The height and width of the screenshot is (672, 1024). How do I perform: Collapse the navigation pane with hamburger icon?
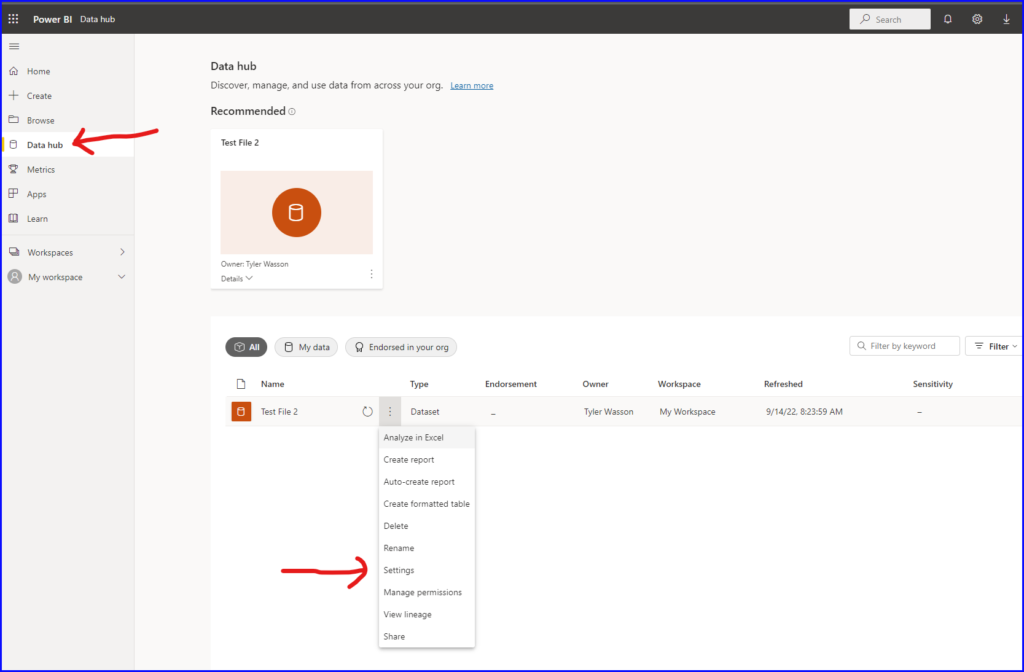click(x=14, y=46)
